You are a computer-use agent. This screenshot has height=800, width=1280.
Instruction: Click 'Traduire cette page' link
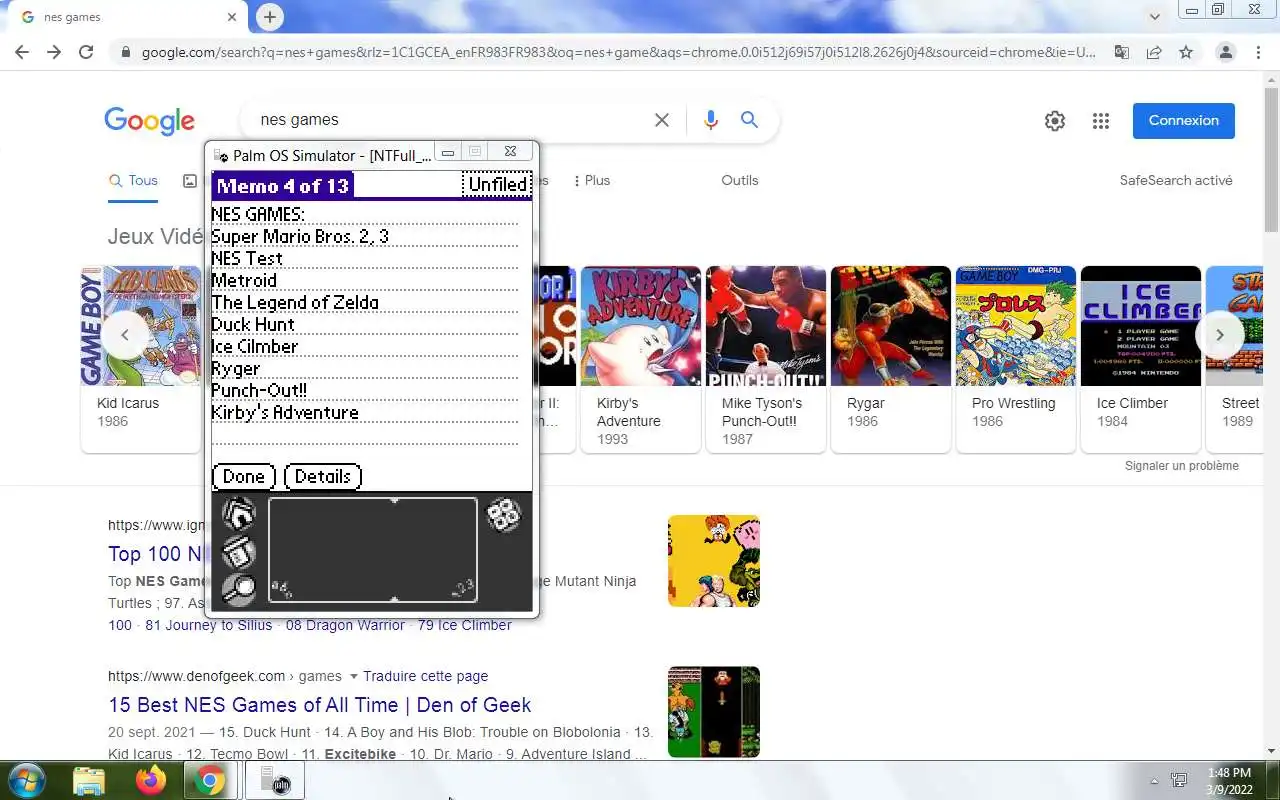[426, 677]
